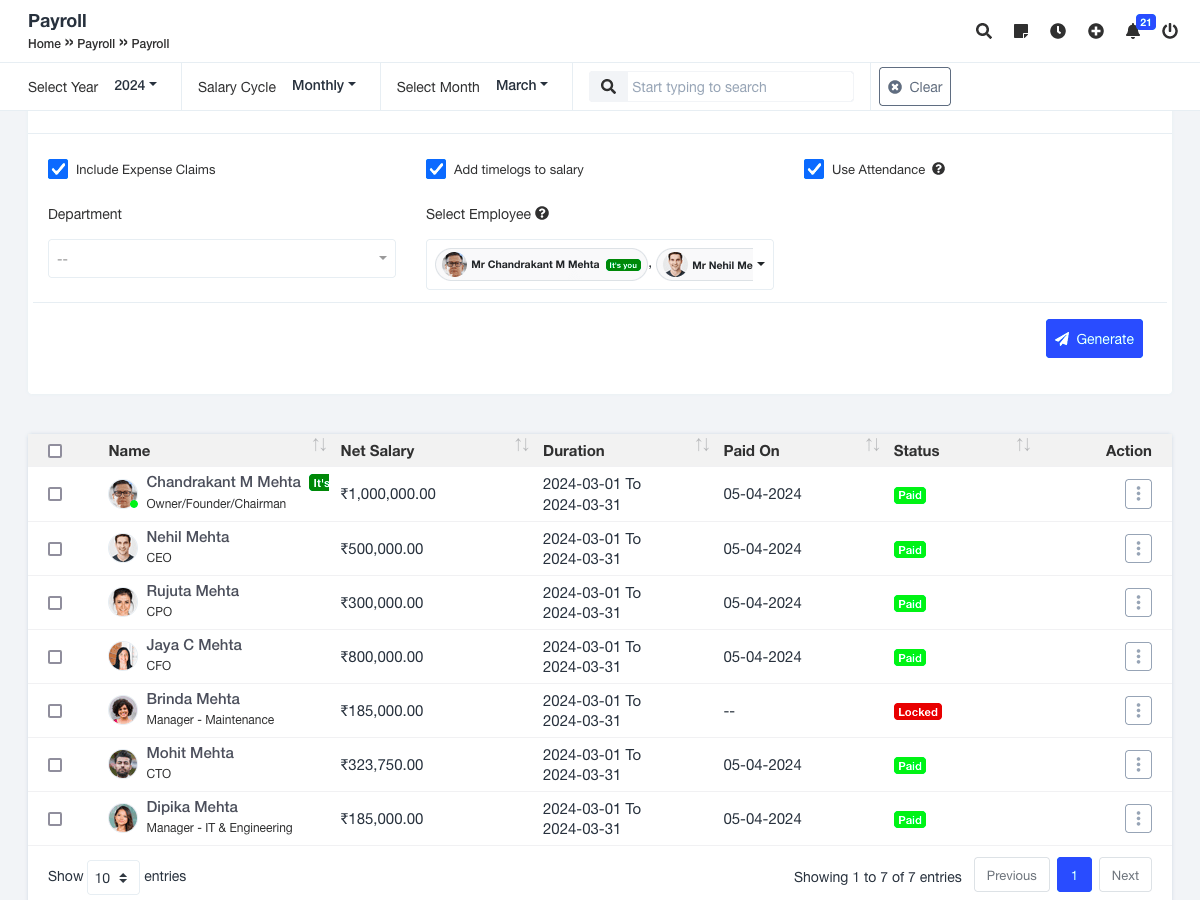Screen dimensions: 1200x900
Task: Sort the table by Net Salary
Action: pos(520,444)
